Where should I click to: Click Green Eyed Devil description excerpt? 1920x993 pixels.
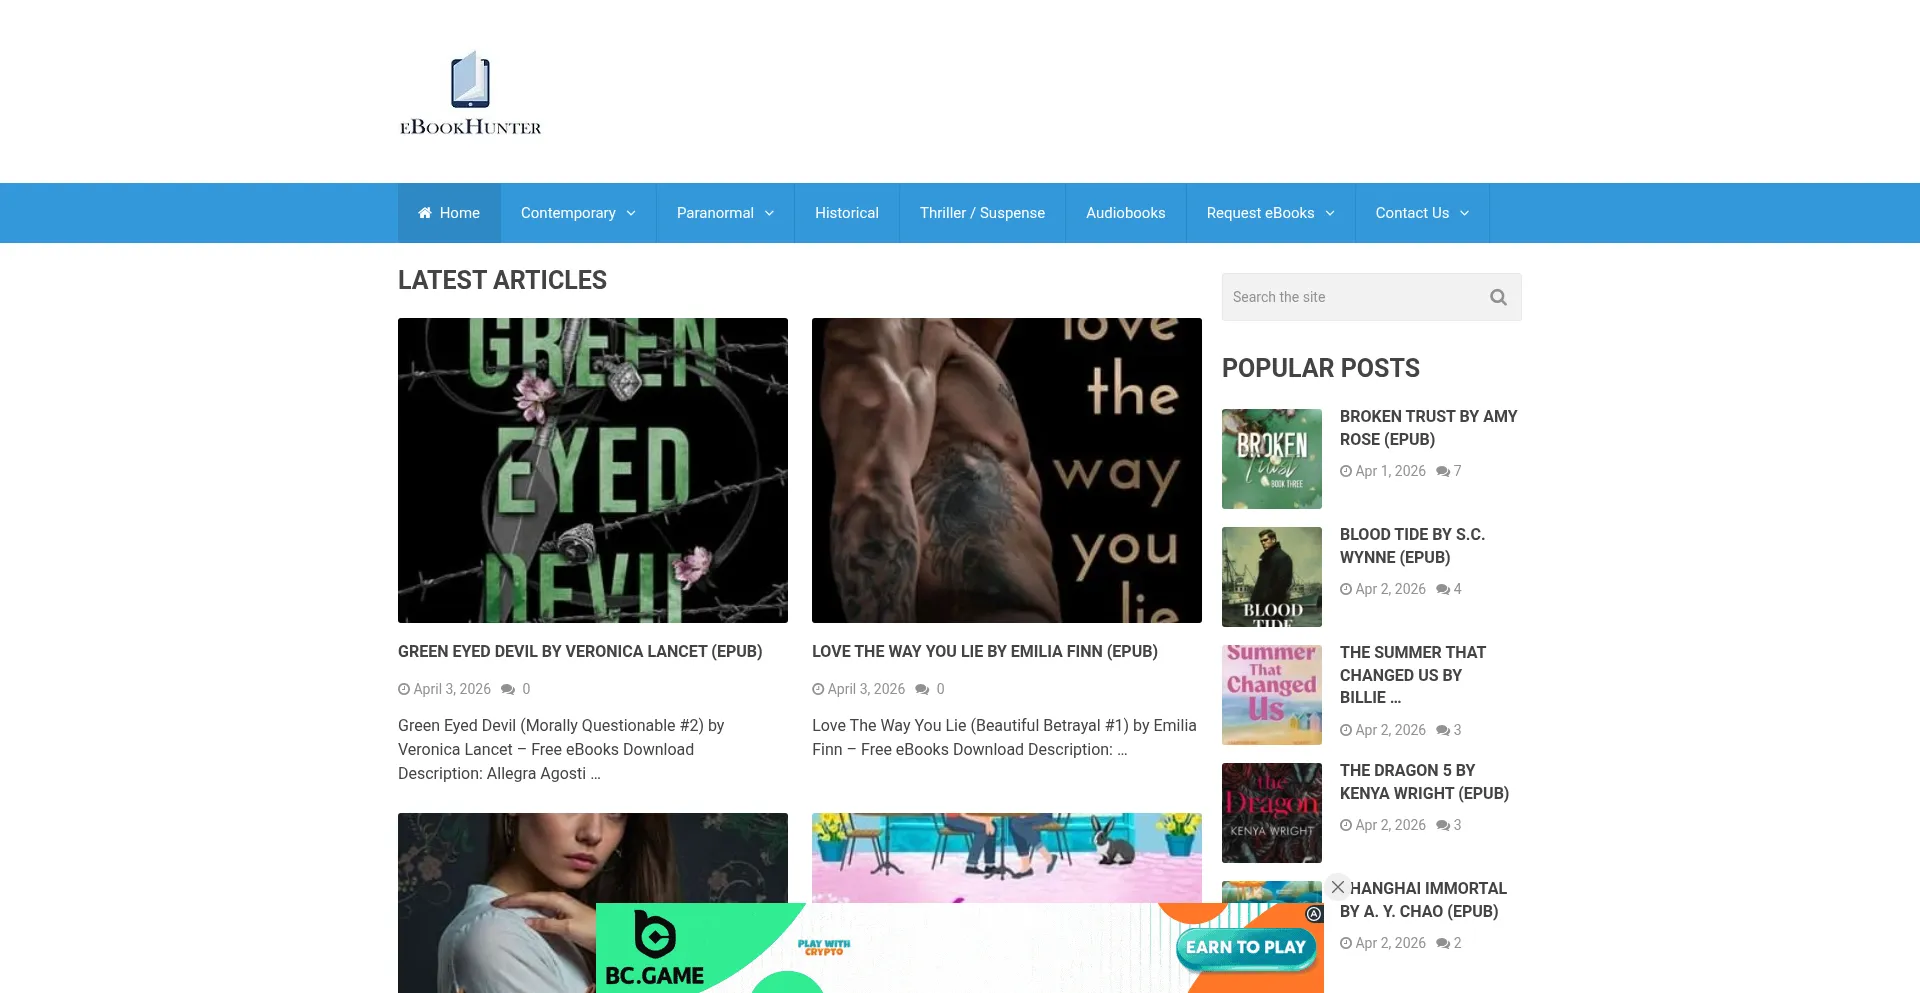561,749
